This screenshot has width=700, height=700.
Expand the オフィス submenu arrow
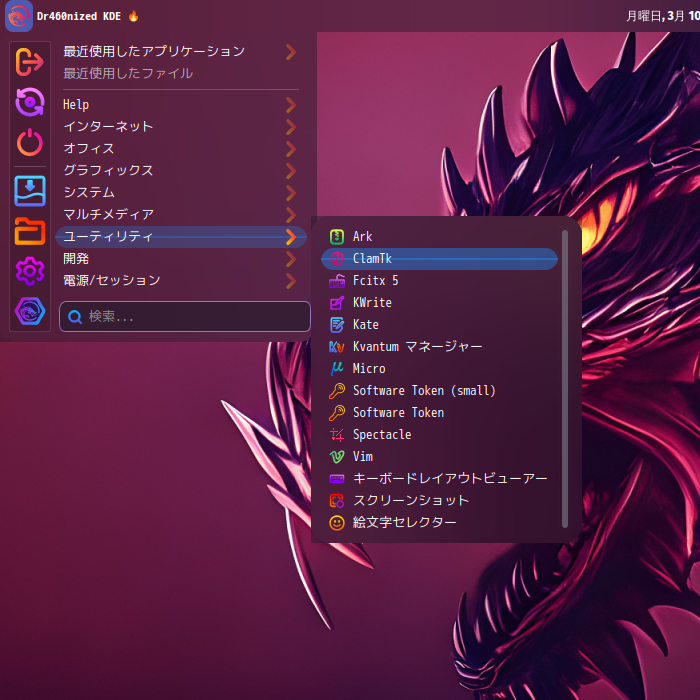[x=291, y=149]
